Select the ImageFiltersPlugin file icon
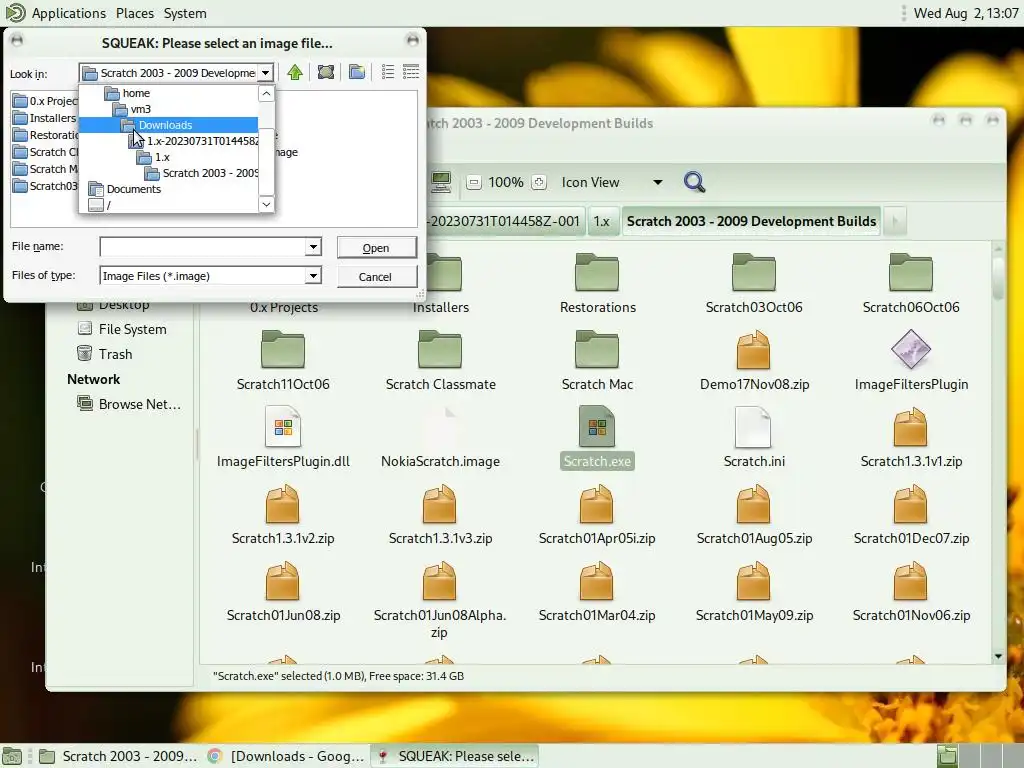The width and height of the screenshot is (1024, 768). coord(910,349)
